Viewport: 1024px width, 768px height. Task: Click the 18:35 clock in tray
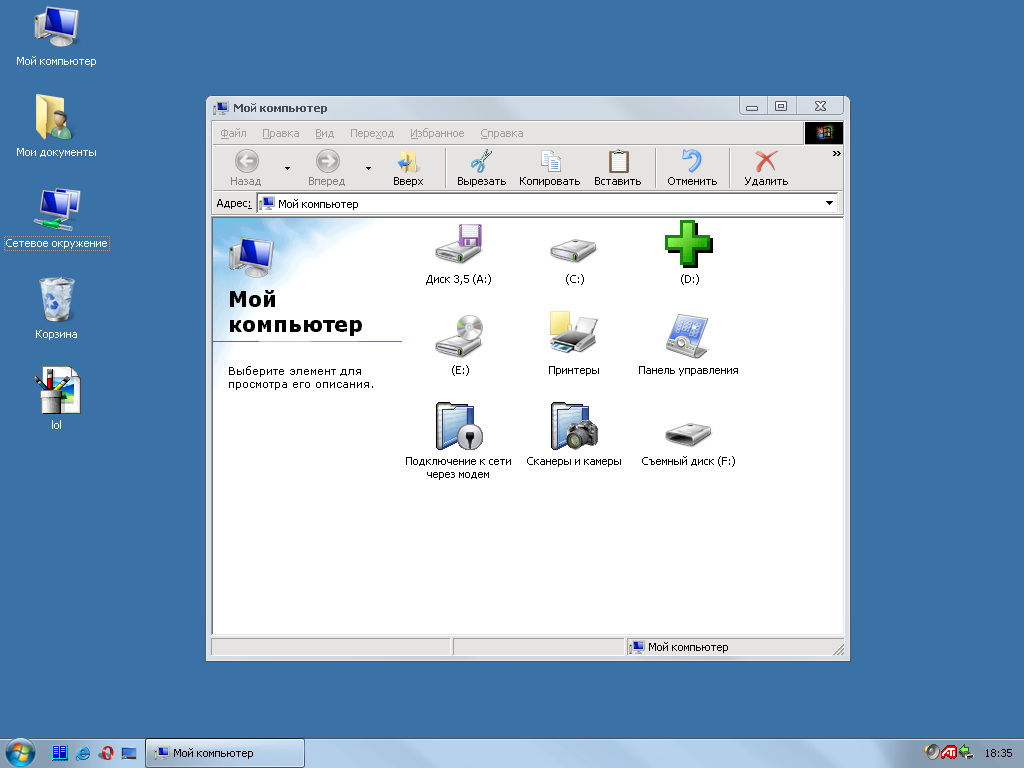[998, 753]
